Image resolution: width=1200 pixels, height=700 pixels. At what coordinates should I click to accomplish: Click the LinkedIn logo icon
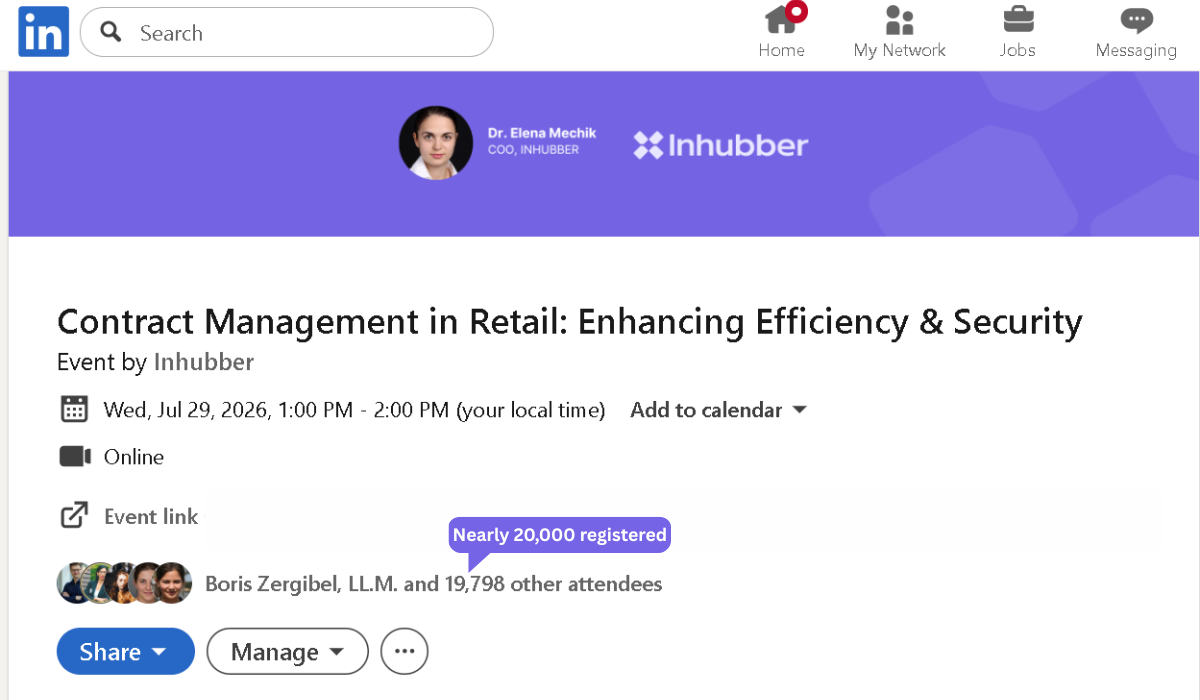click(x=43, y=32)
